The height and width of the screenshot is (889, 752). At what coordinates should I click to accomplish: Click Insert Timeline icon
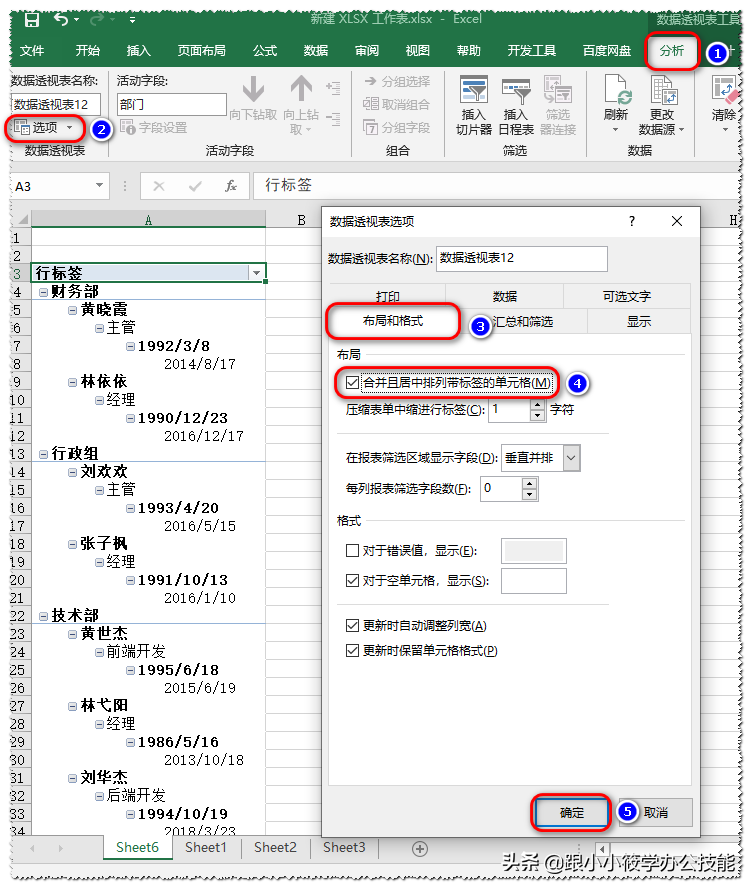(x=516, y=91)
